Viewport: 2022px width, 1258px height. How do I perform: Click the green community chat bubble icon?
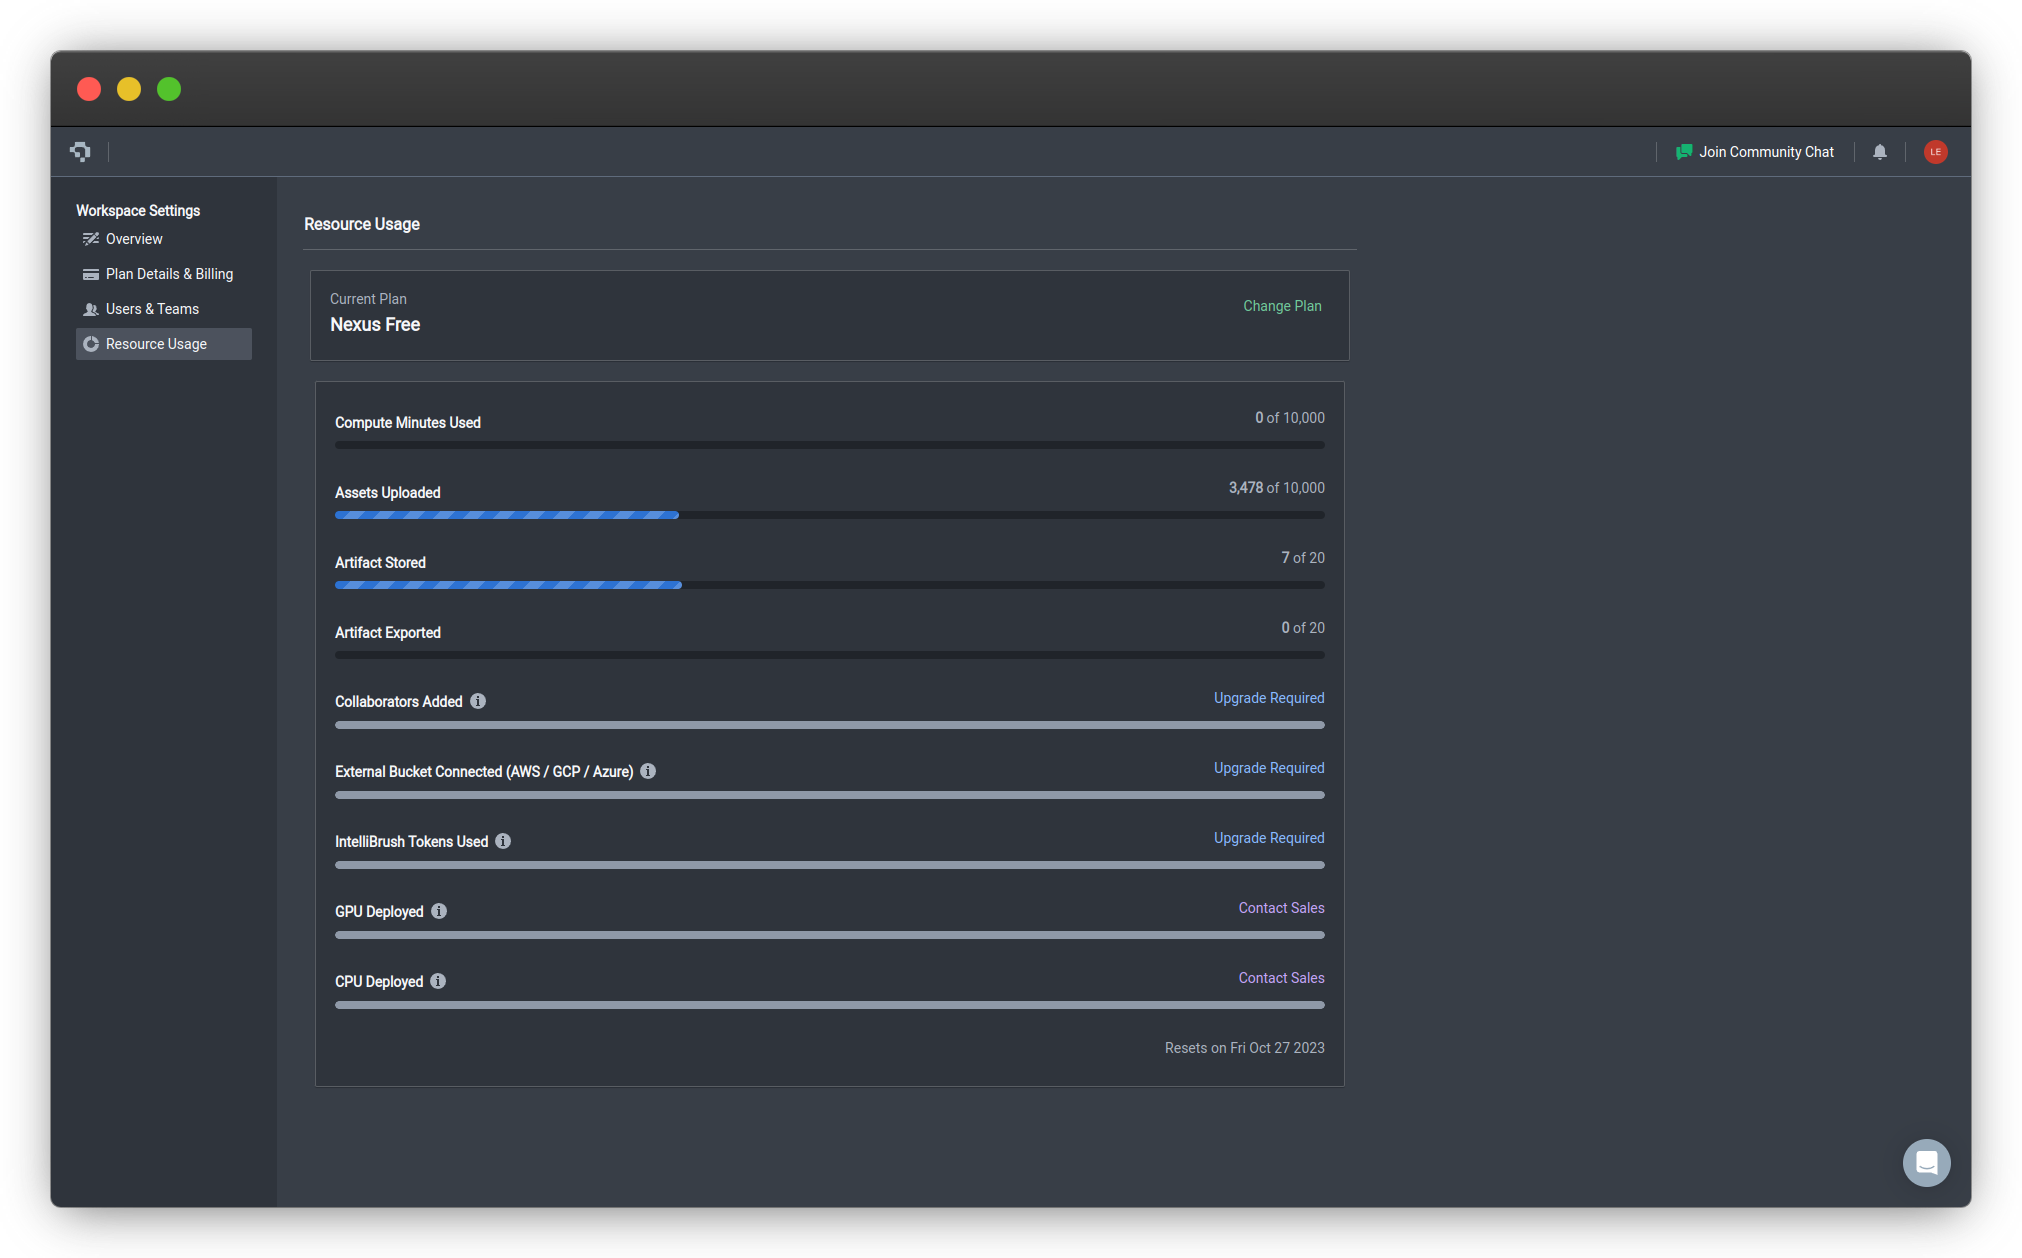[1684, 152]
